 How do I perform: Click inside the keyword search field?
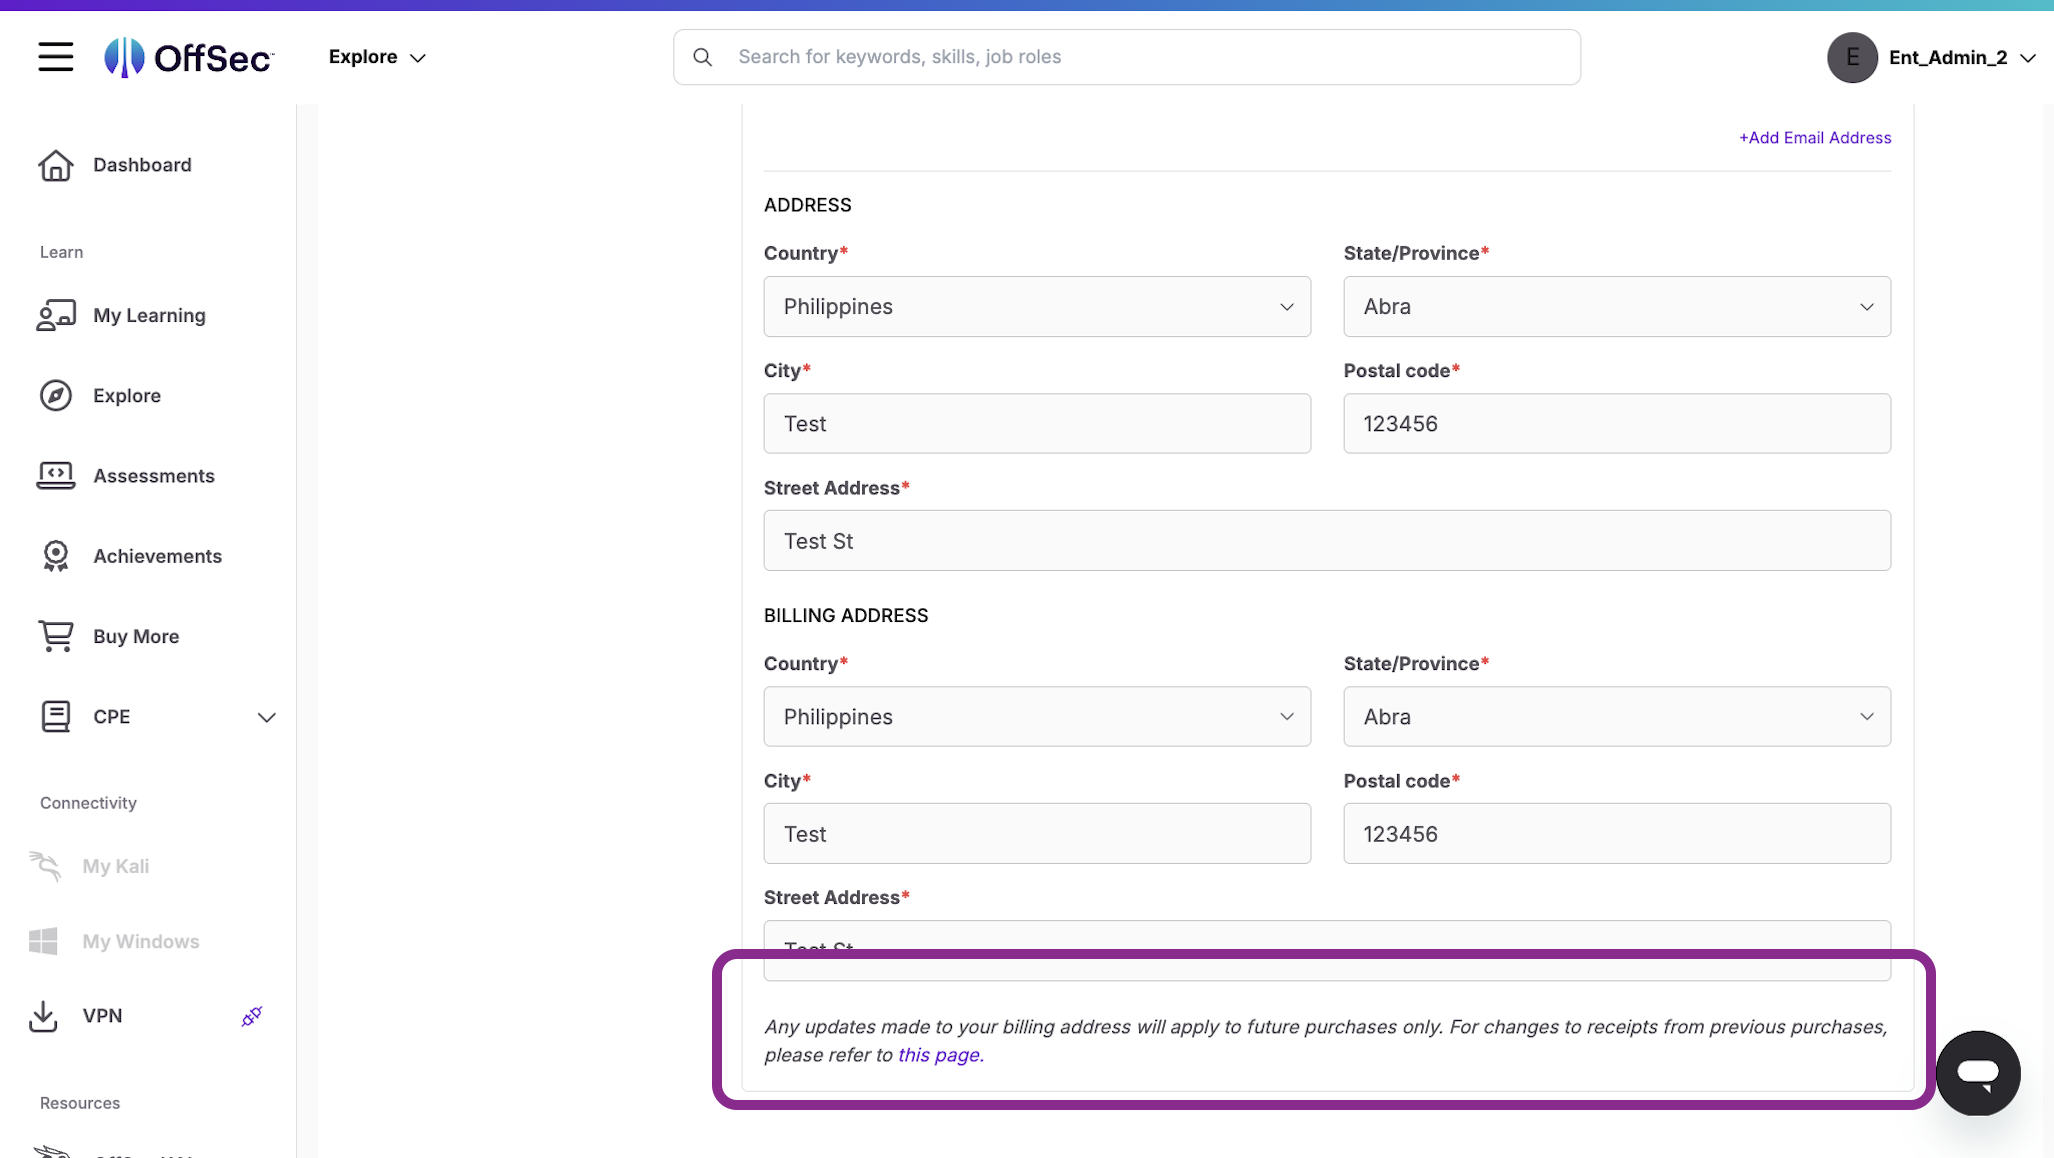pos(1126,57)
